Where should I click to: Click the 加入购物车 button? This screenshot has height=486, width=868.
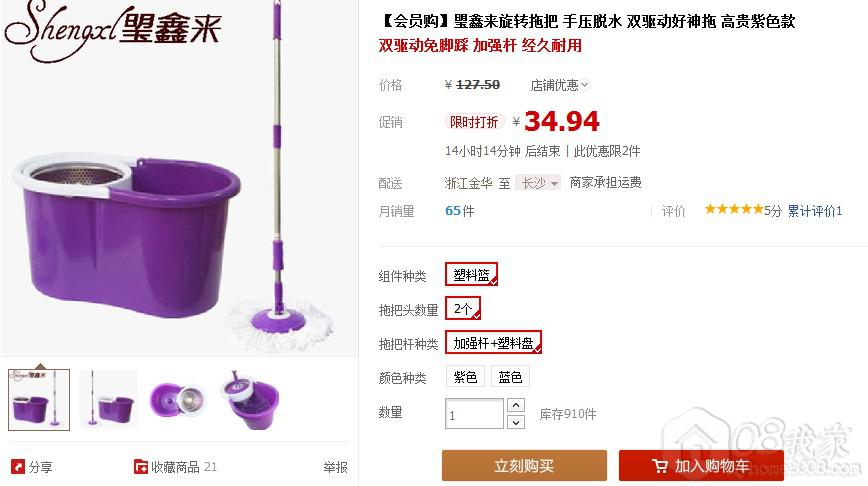tap(701, 466)
